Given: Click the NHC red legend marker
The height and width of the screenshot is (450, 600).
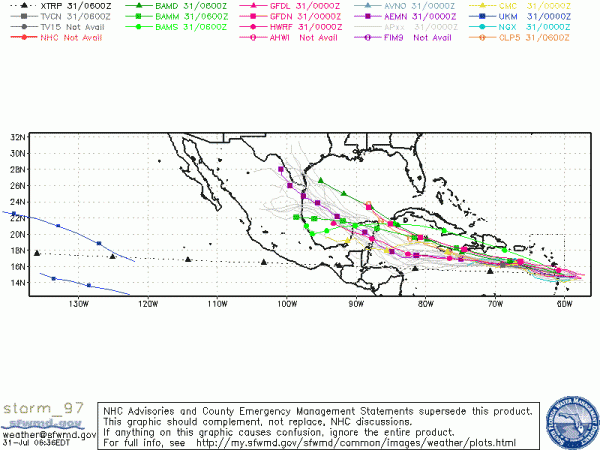Looking at the screenshot, I should pos(24,38).
